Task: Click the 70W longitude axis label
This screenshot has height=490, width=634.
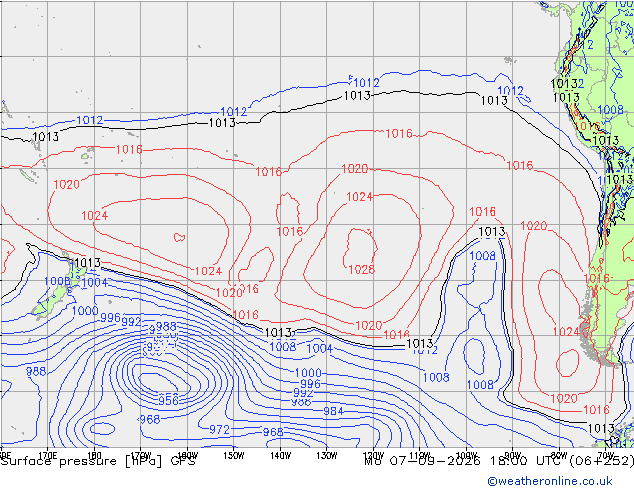Action: (605, 456)
